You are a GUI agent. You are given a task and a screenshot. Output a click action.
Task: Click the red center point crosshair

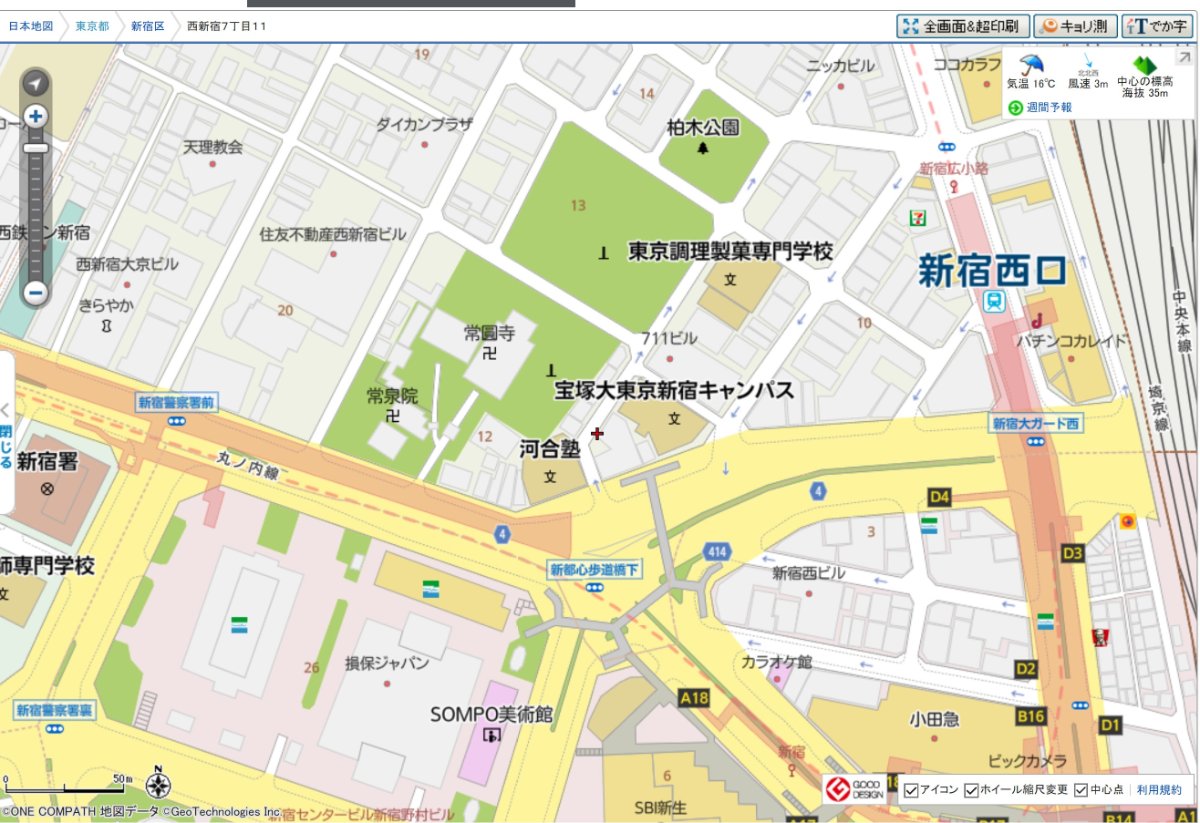(x=597, y=434)
